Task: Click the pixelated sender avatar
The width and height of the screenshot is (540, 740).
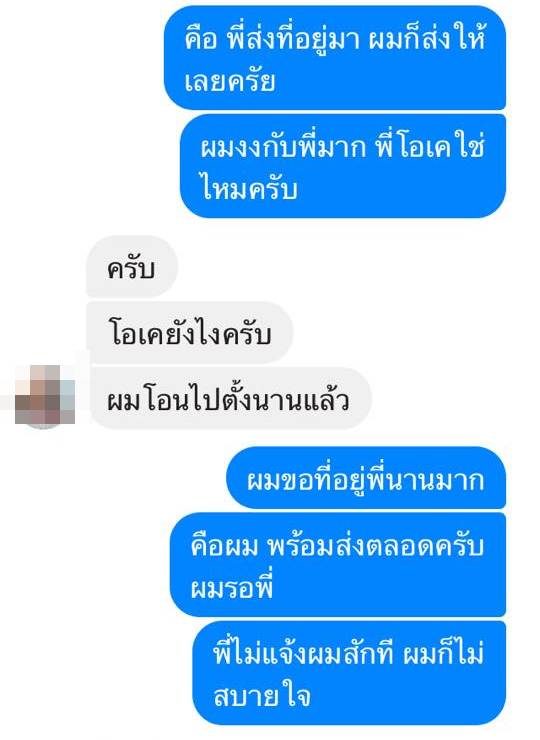Action: 44,395
